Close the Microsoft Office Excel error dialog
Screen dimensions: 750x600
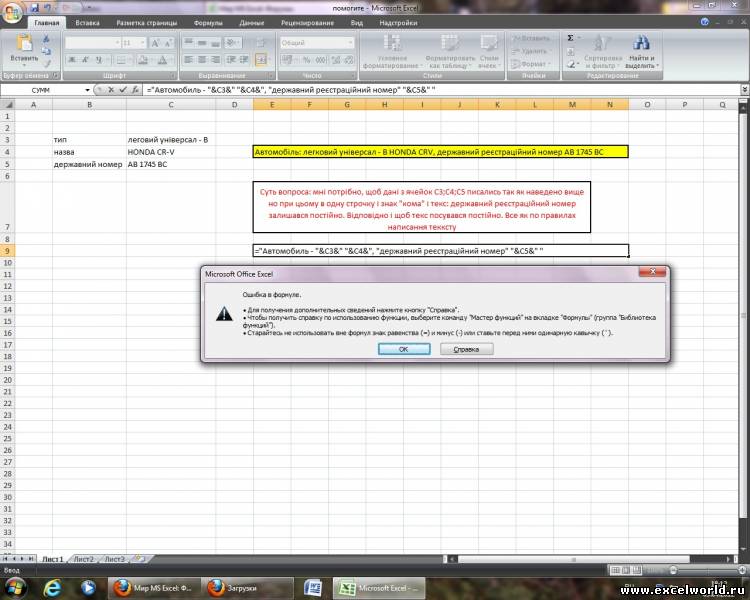(652, 272)
